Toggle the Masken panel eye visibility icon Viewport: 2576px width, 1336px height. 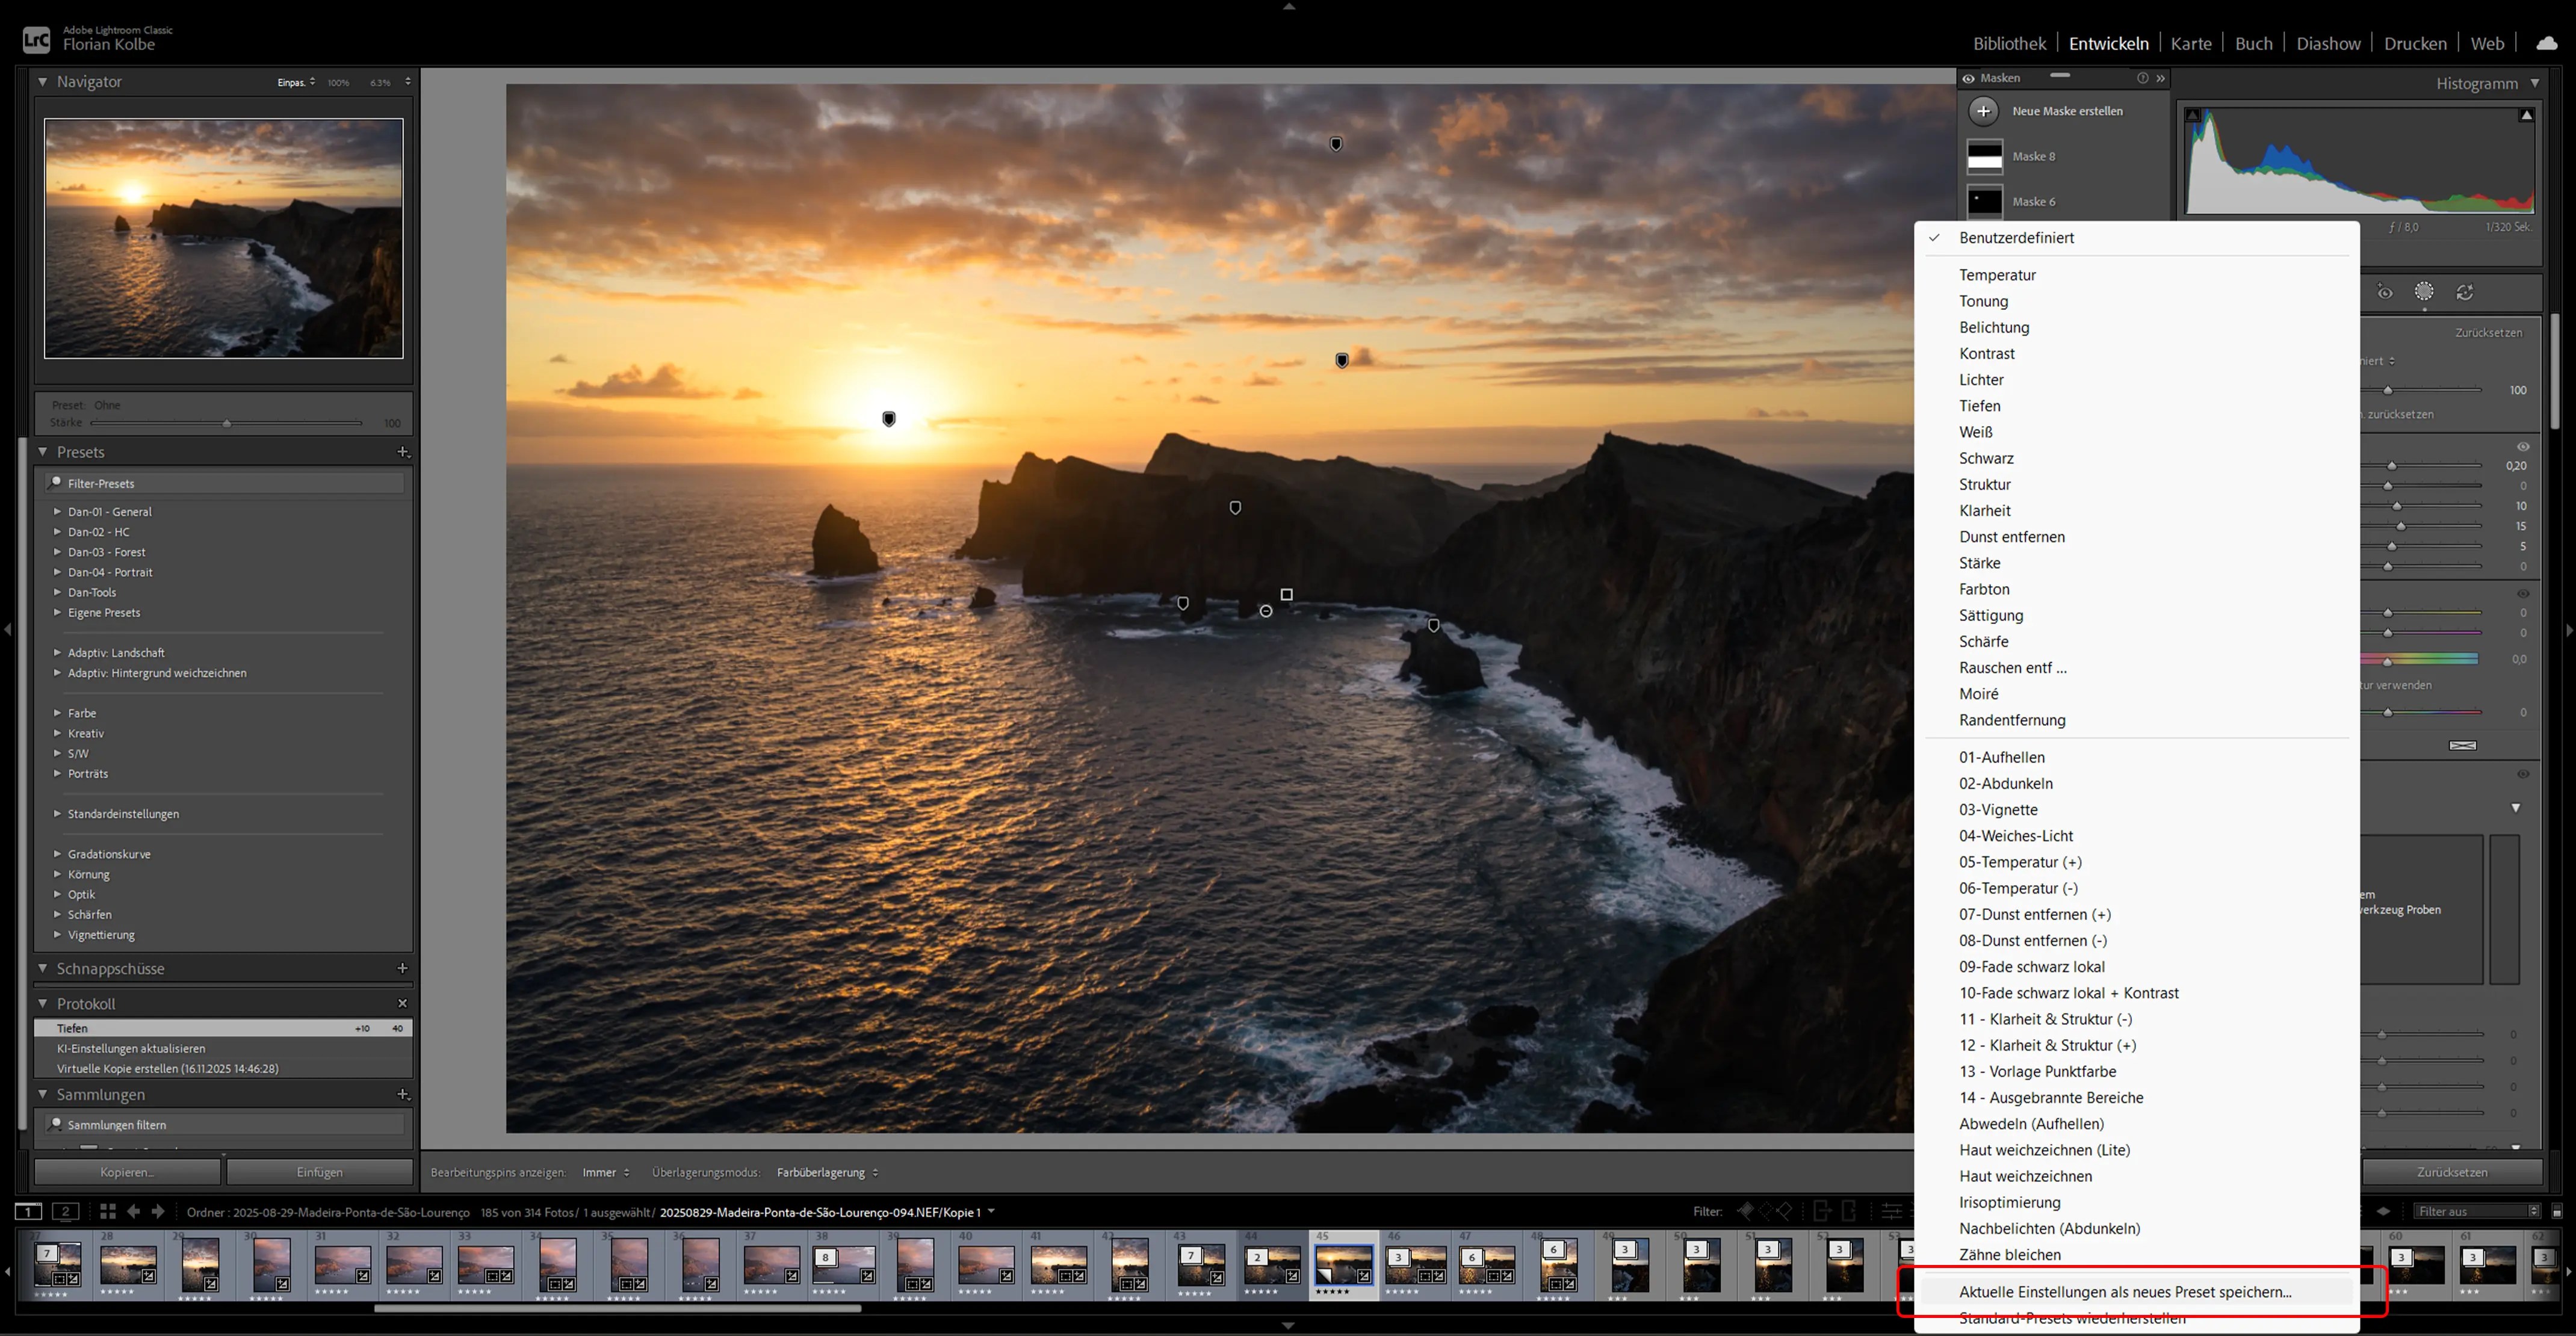click(x=1968, y=78)
